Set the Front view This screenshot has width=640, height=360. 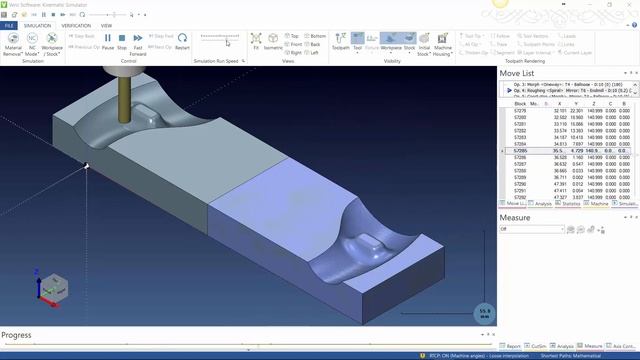293,44
